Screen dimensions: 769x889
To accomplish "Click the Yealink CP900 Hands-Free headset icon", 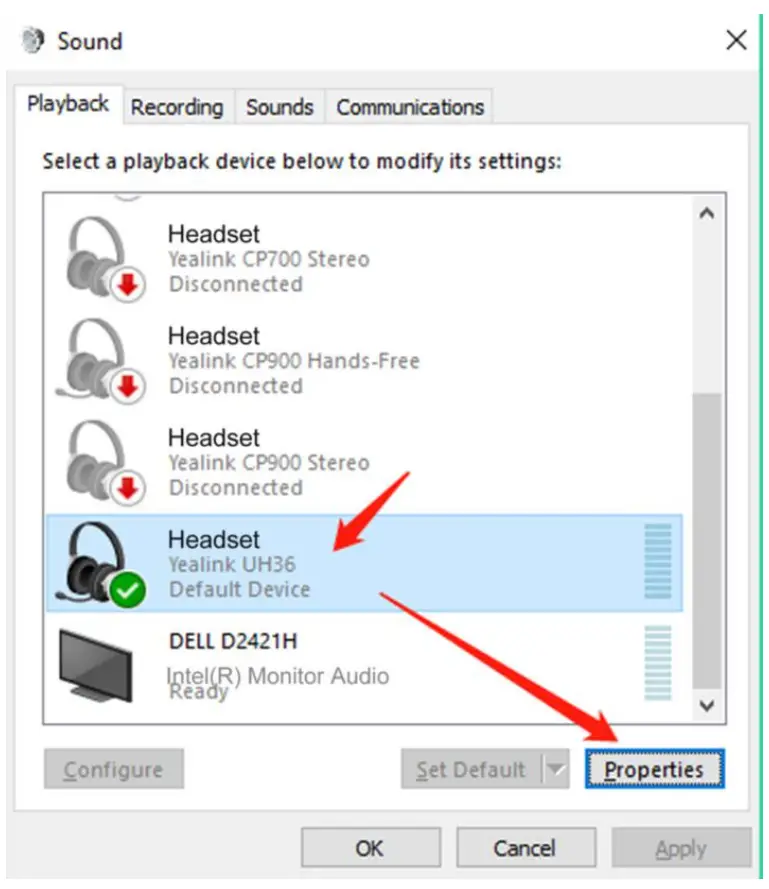I will pos(101,361).
